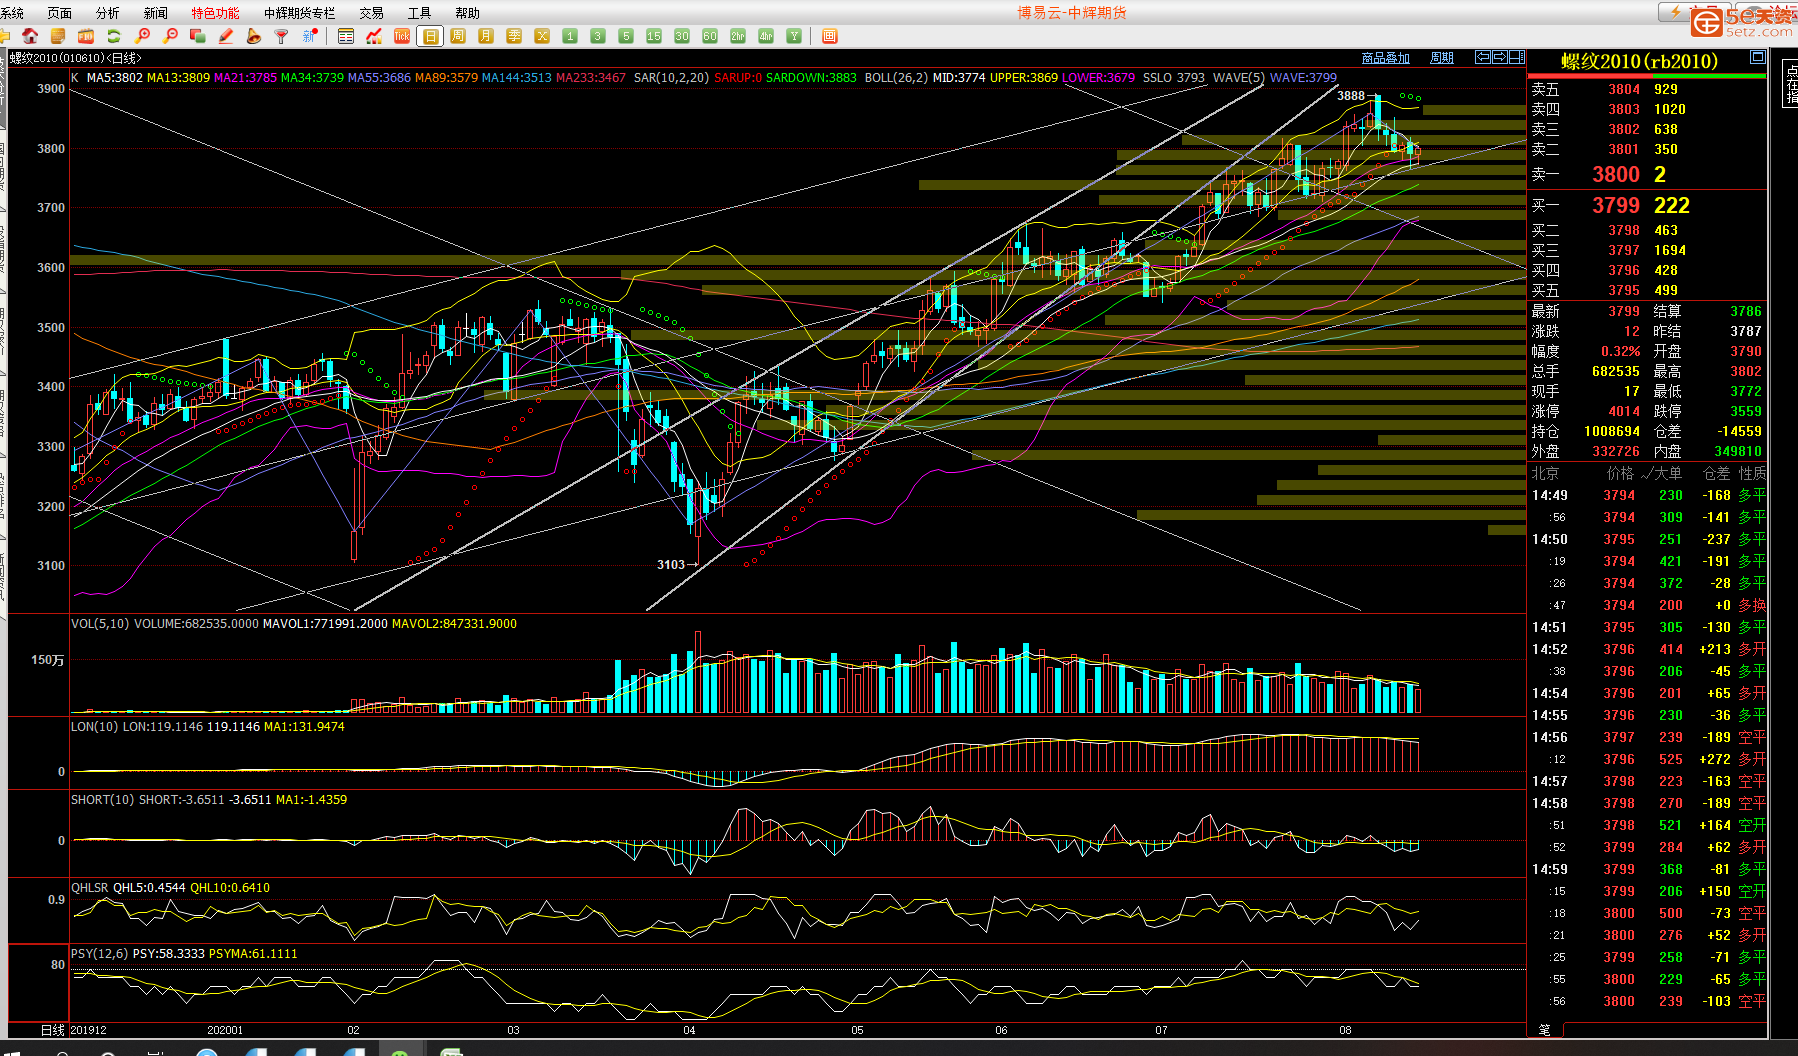Open the 交易 menu
Image resolution: width=1798 pixels, height=1056 pixels.
click(x=372, y=13)
